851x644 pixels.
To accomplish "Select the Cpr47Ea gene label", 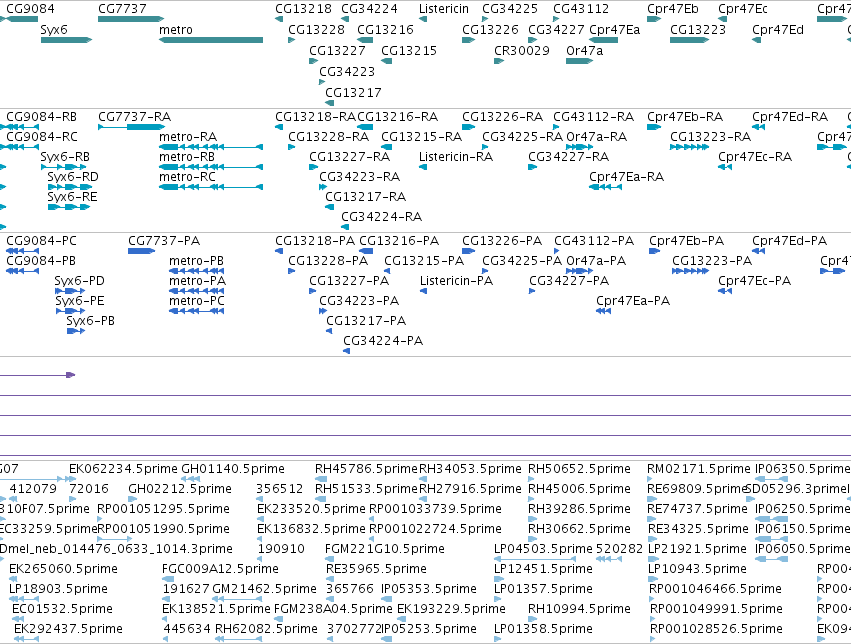I will 614,30.
